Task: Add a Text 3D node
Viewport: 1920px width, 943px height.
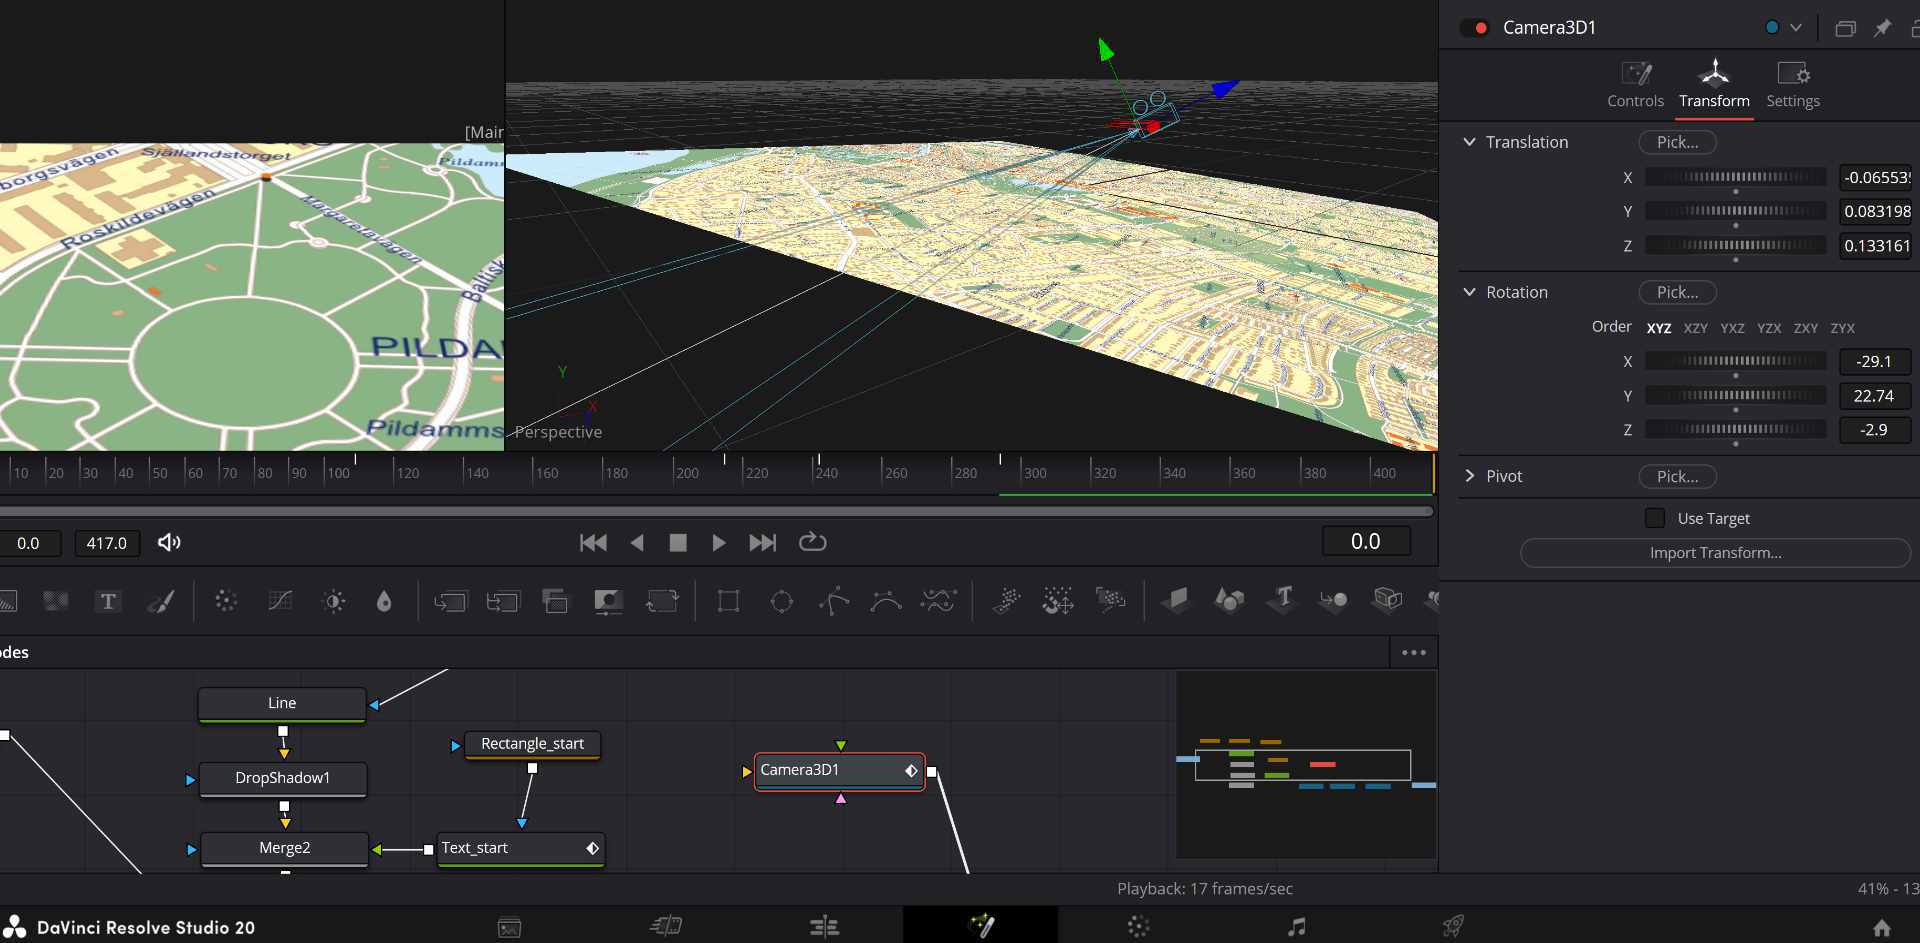Action: click(x=1282, y=600)
